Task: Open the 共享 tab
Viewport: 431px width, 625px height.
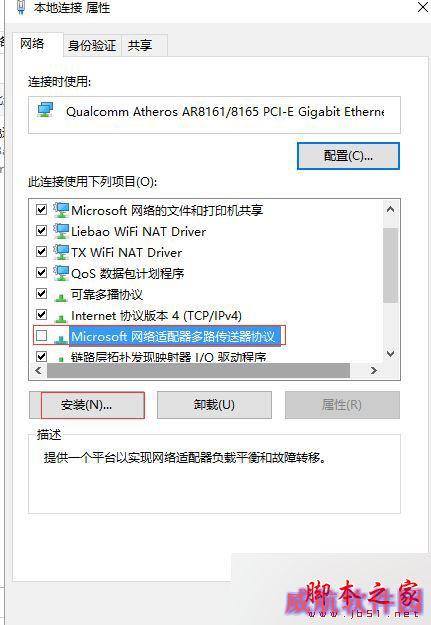Action: click(x=140, y=45)
